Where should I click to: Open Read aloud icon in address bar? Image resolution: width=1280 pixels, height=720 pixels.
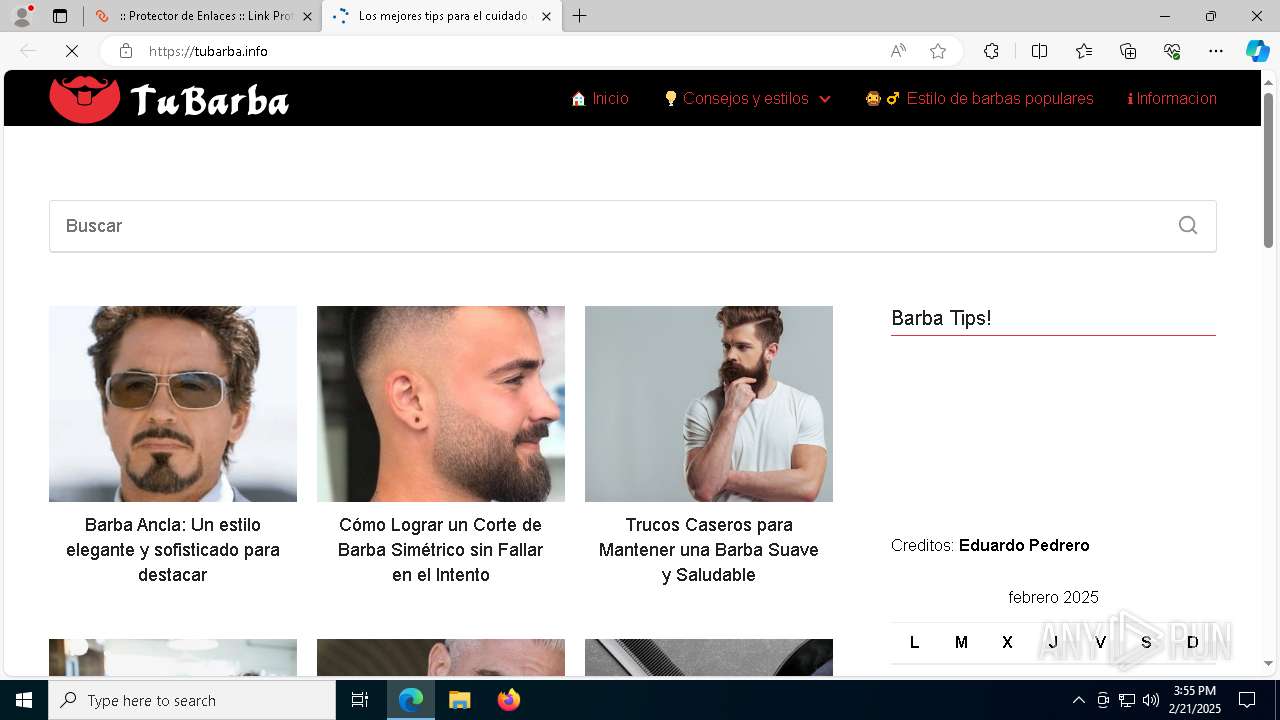[898, 51]
